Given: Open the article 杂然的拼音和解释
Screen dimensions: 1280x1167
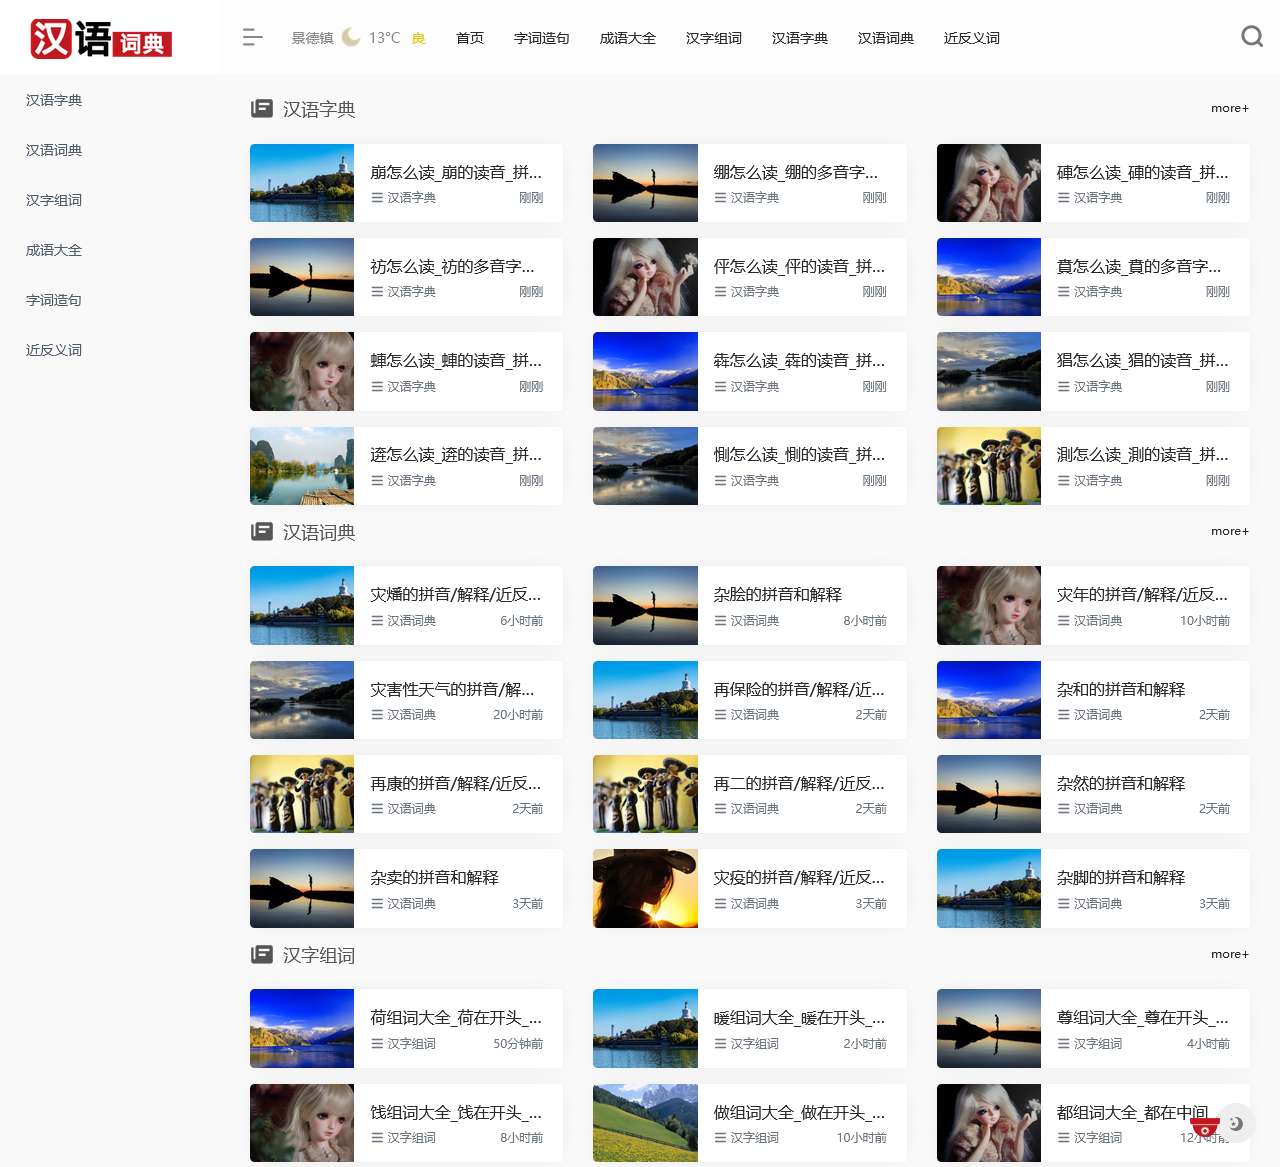Looking at the screenshot, I should click(x=1121, y=783).
